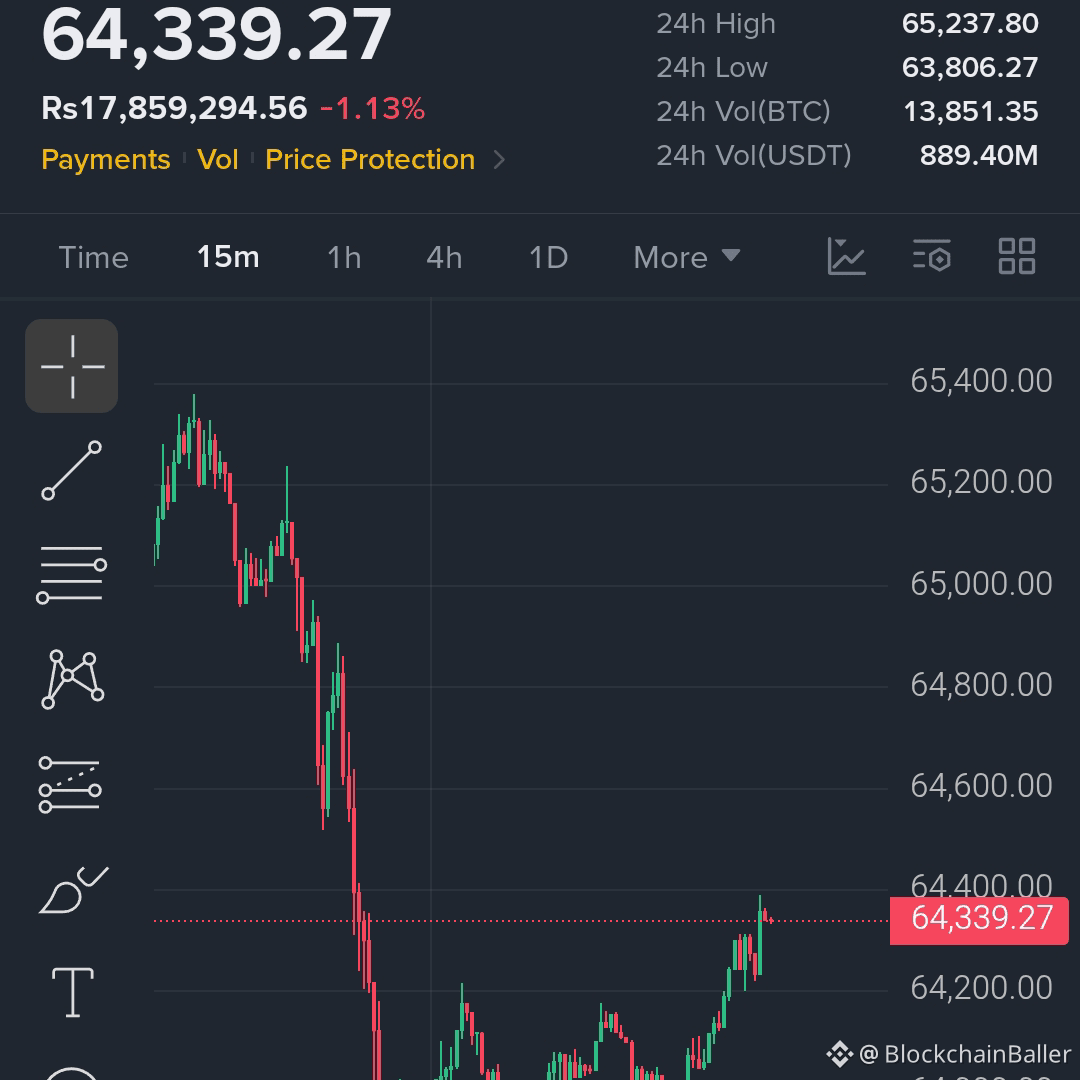Select the brush drawing tool
This screenshot has height=1080, width=1080.
[x=73, y=890]
